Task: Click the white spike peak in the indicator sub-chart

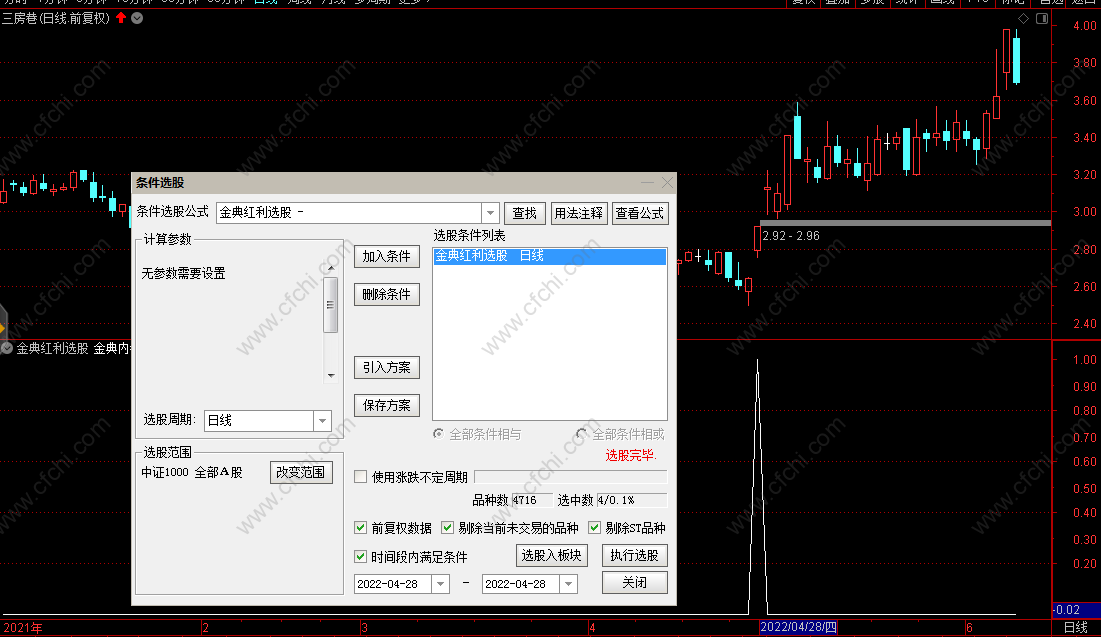Action: (x=757, y=361)
